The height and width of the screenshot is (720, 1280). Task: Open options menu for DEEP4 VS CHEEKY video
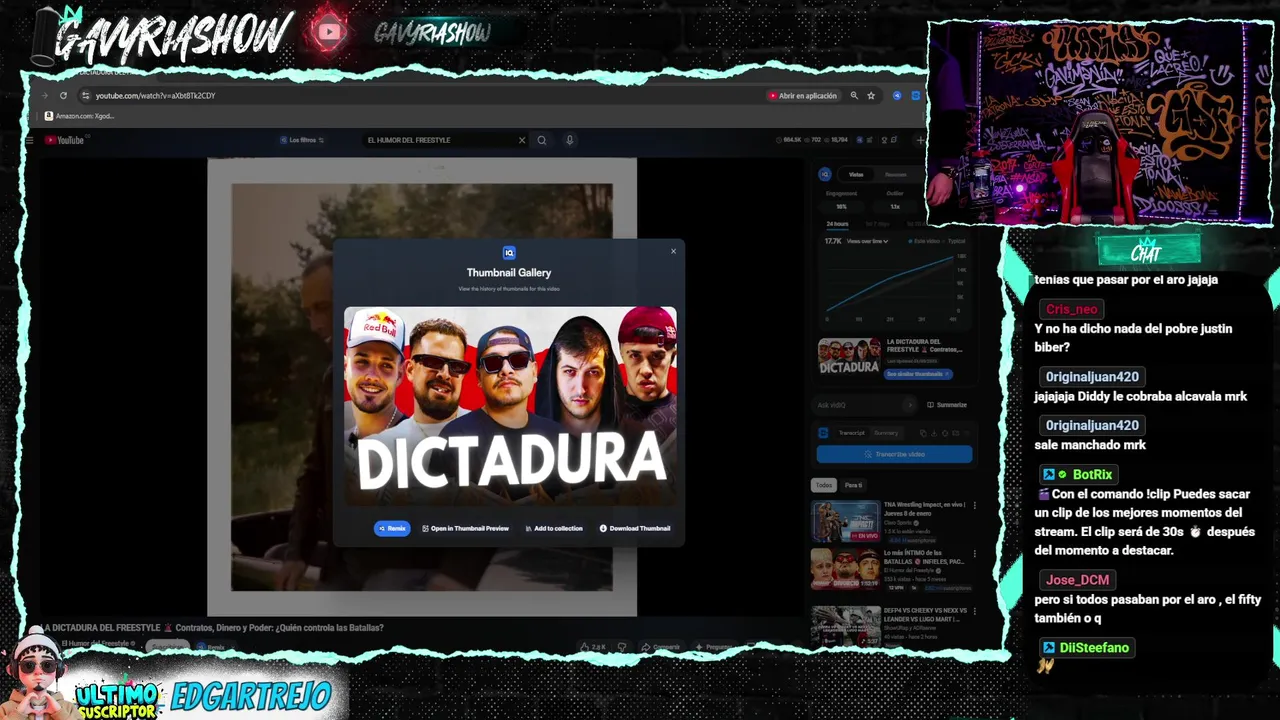975,610
